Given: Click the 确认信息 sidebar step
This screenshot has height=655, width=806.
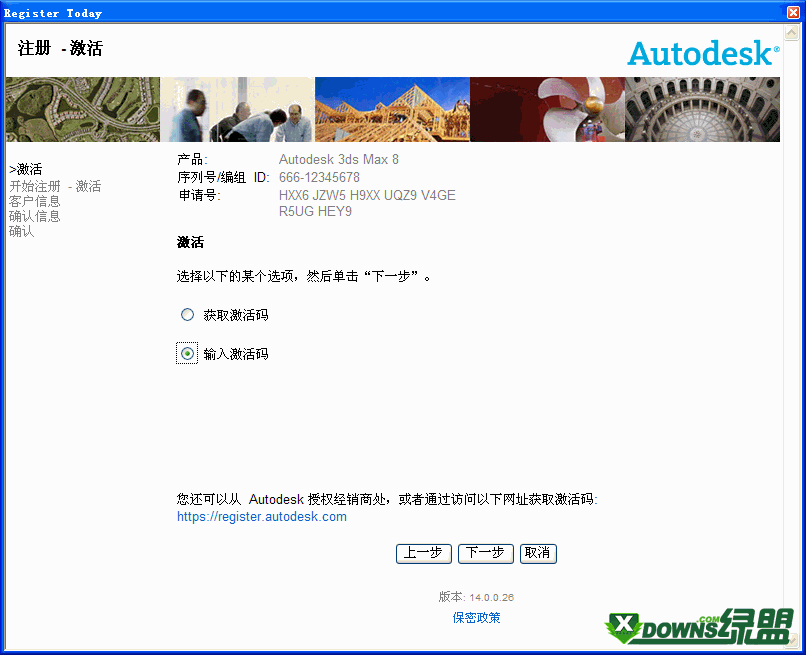Looking at the screenshot, I should [x=34, y=216].
